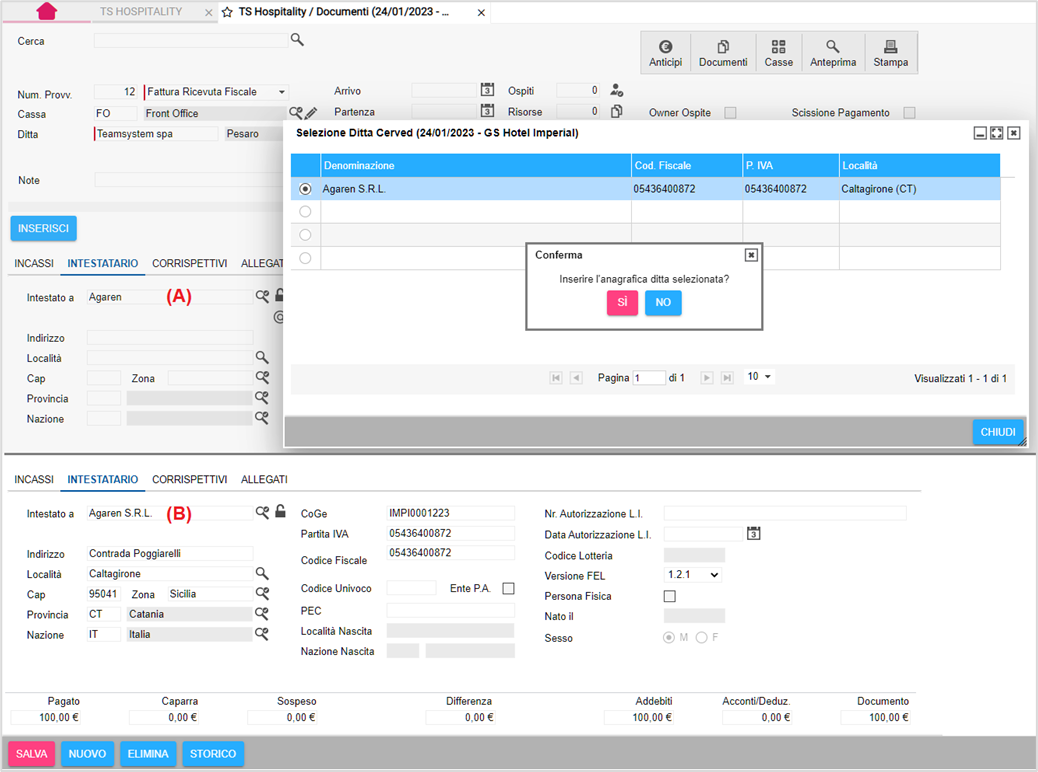Click the INSERISCI button

click(x=44, y=228)
